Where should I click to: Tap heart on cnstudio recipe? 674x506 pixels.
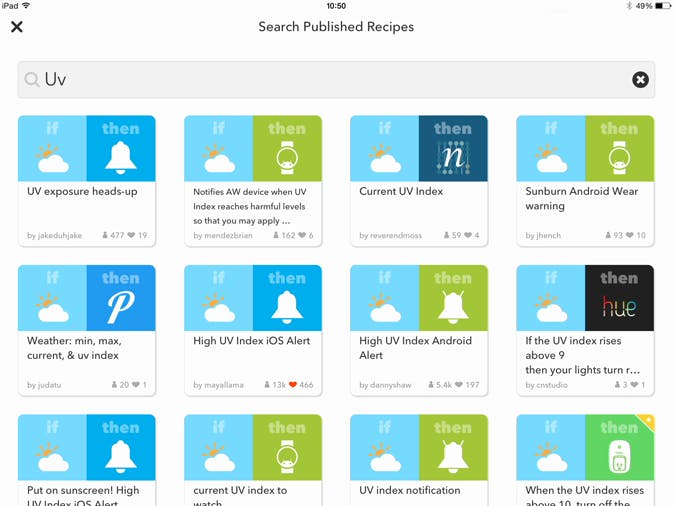[634, 384]
